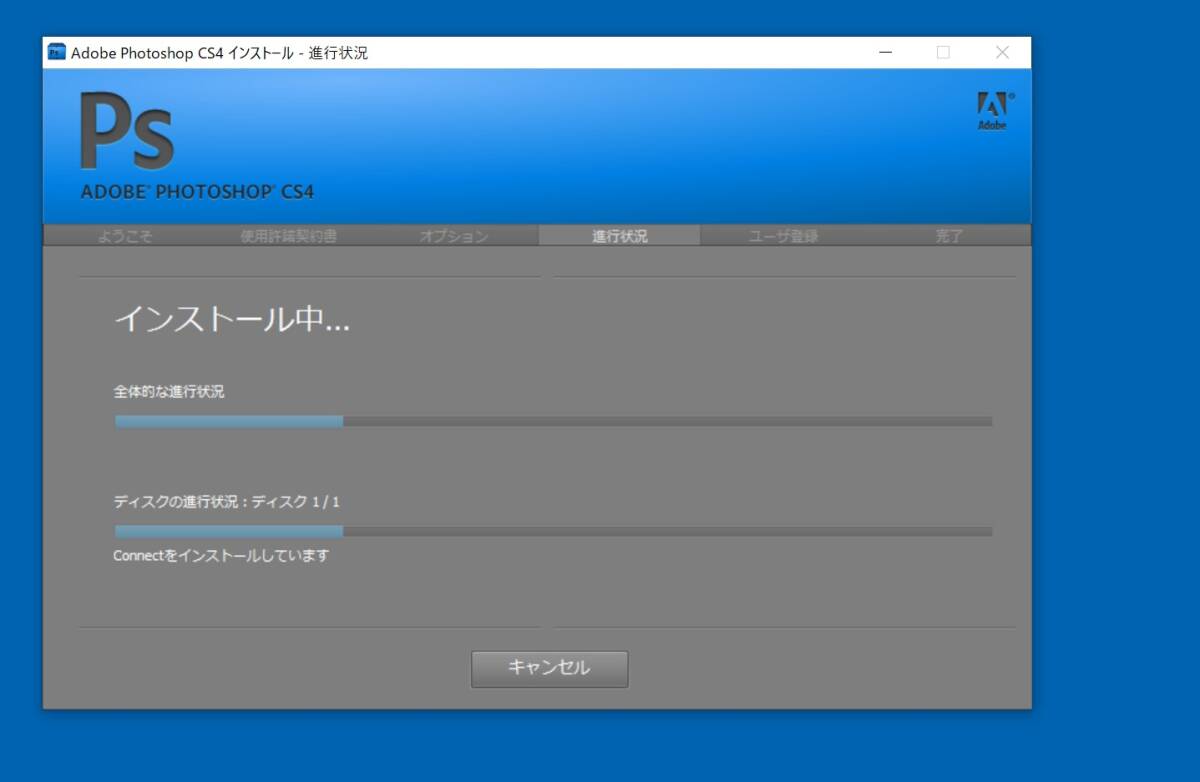Select the active 進行状況 step tab
The width and height of the screenshot is (1200, 782).
tap(620, 236)
